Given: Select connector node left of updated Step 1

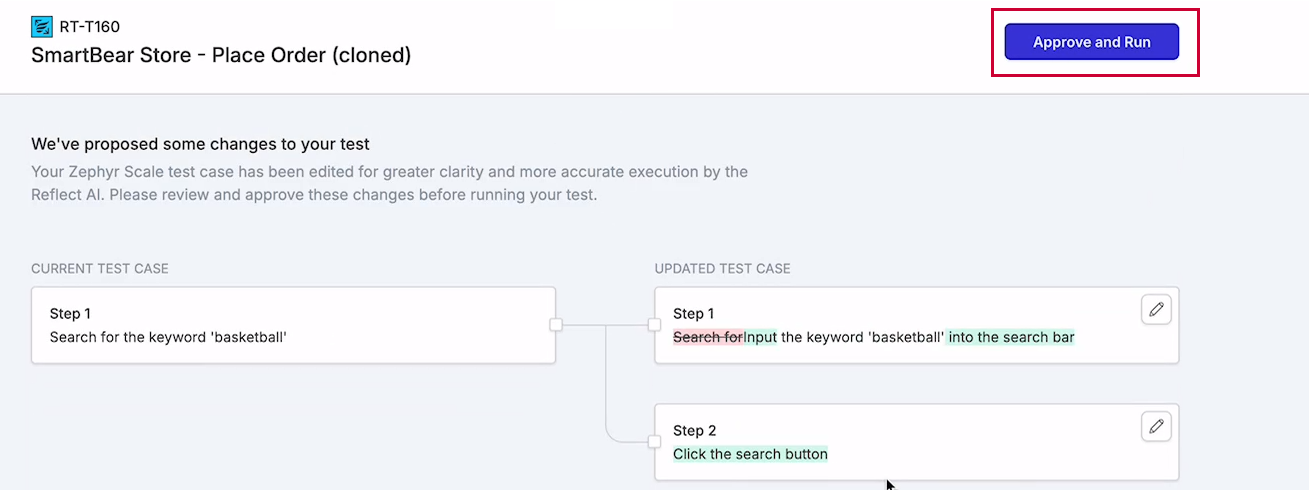Looking at the screenshot, I should [x=654, y=325].
